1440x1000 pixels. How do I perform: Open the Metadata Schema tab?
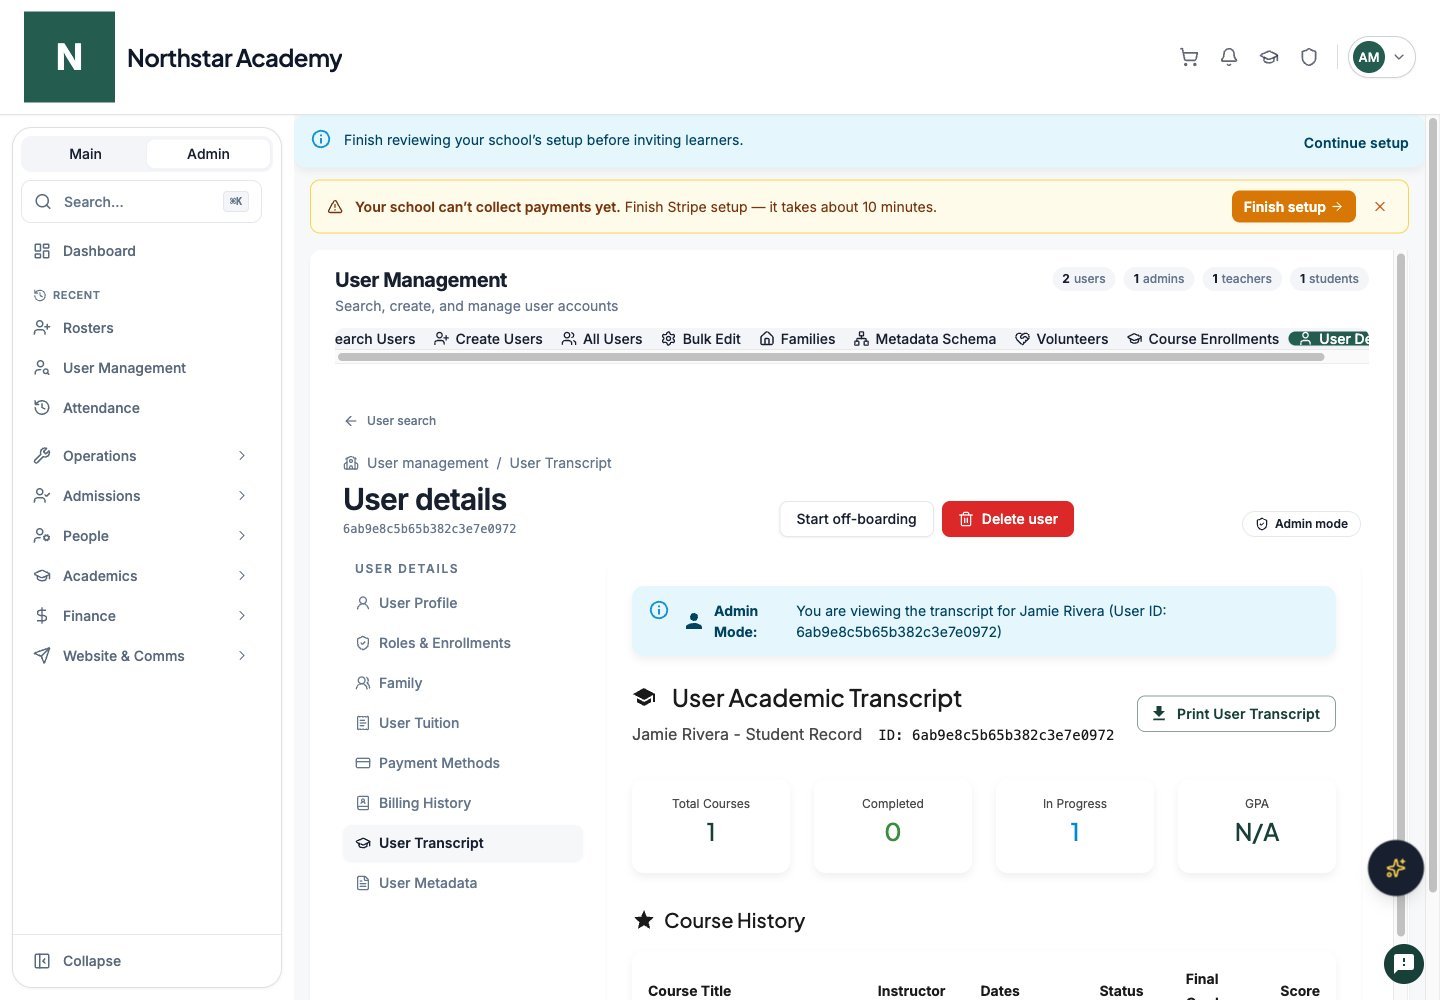(925, 339)
